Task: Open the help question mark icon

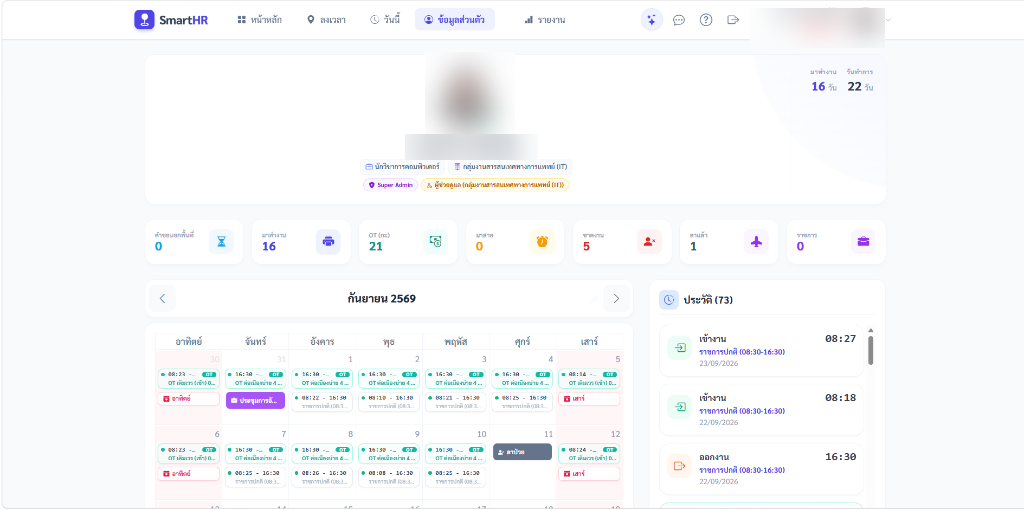Action: click(x=706, y=20)
